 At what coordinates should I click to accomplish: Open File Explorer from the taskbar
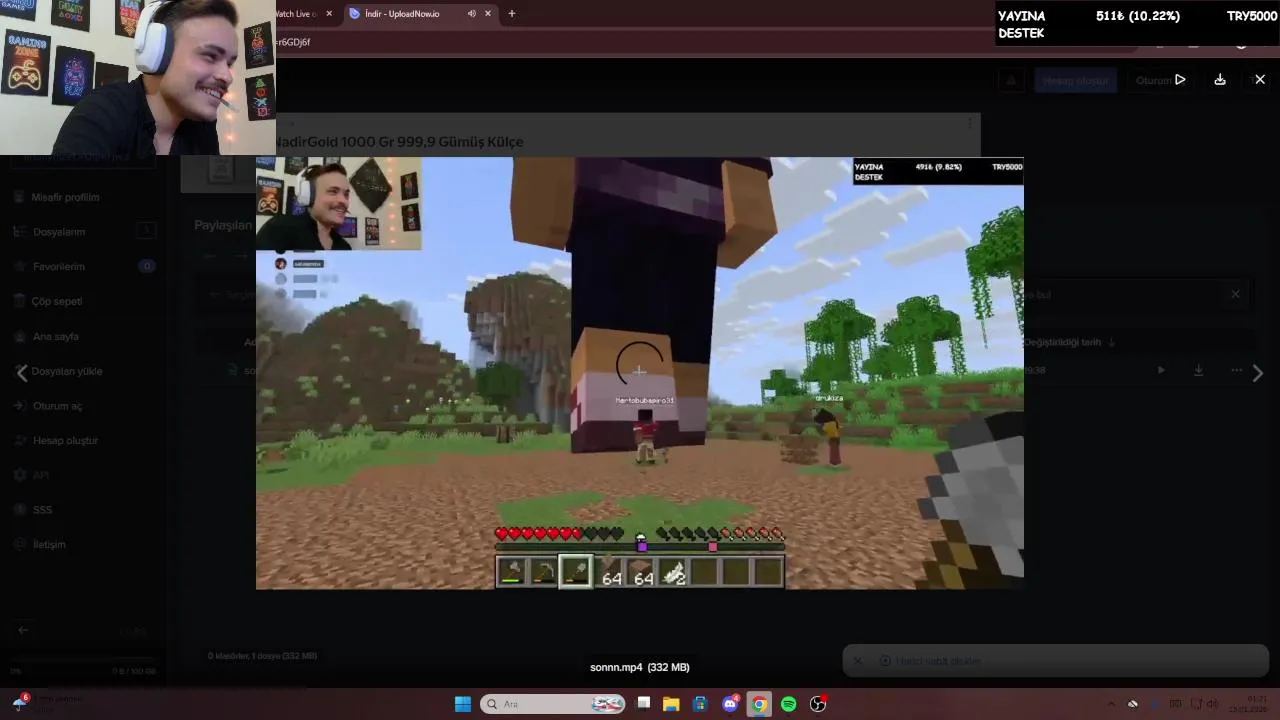coord(671,704)
